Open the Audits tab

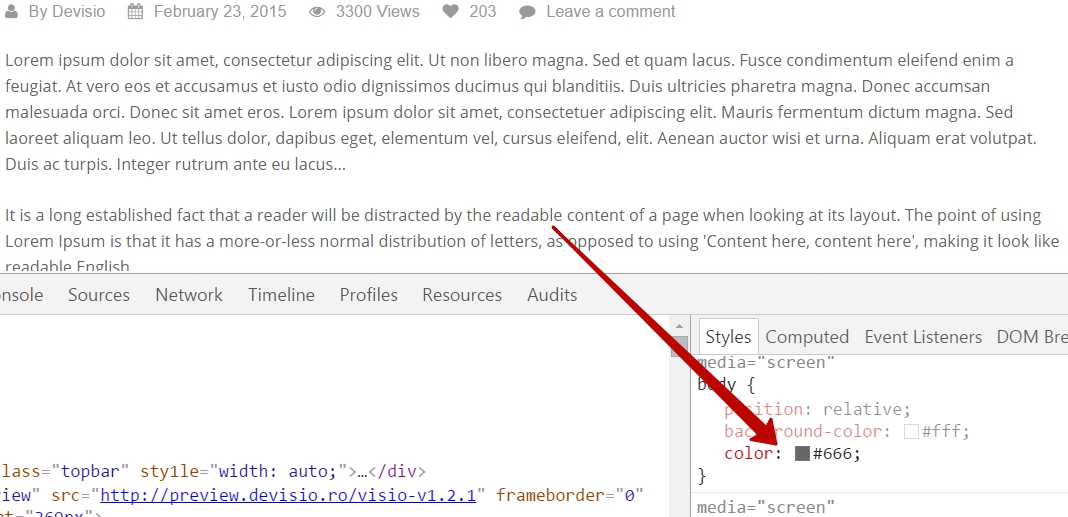coord(552,295)
